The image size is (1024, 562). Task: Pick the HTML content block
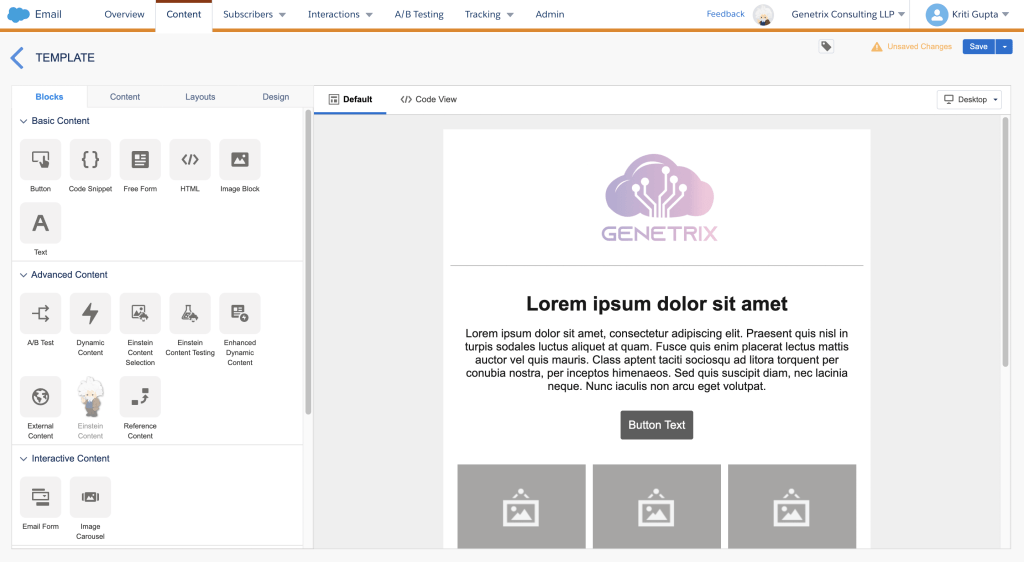pyautogui.click(x=190, y=159)
